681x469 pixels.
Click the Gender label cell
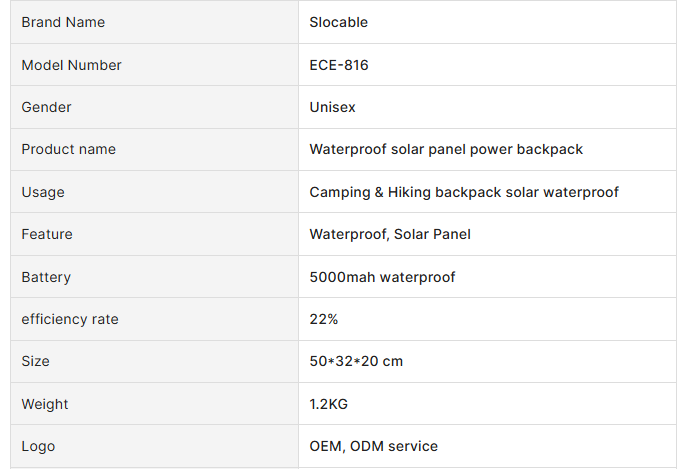[x=47, y=107]
